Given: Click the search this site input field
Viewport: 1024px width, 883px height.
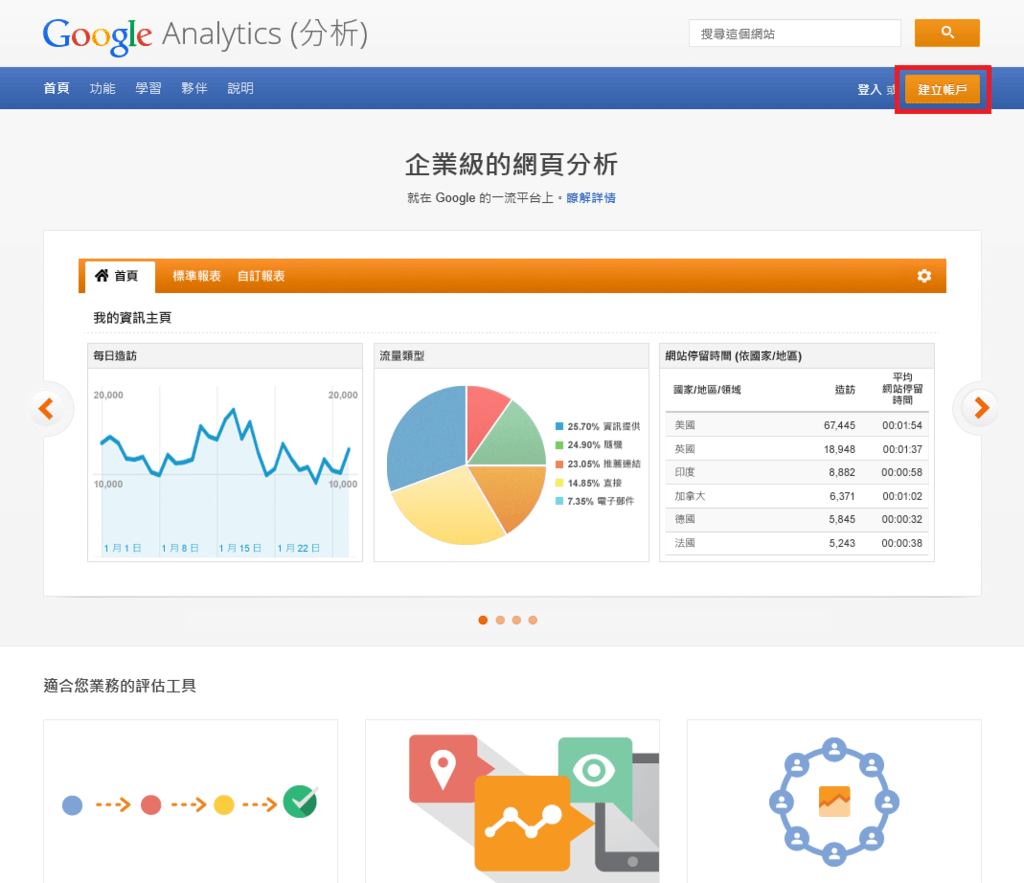Looking at the screenshot, I should tap(795, 33).
